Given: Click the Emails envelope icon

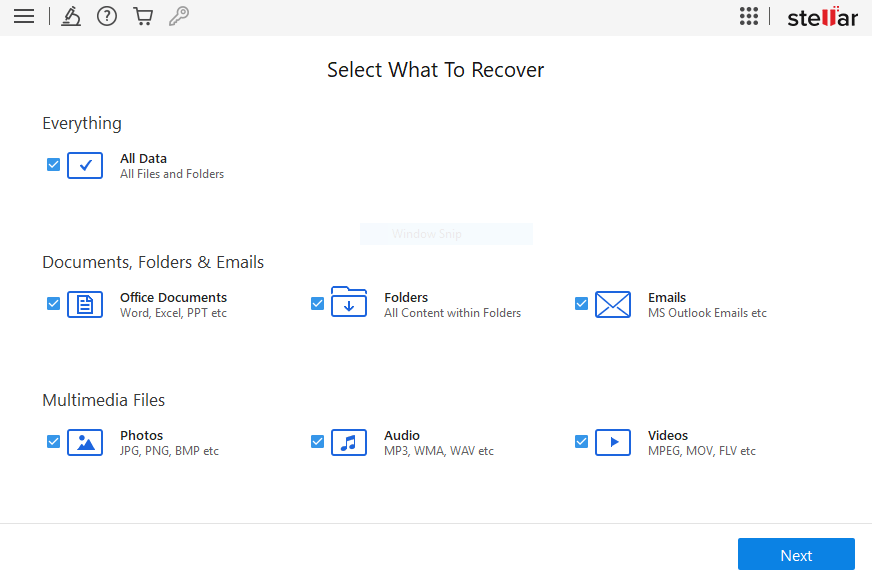Looking at the screenshot, I should (x=613, y=304).
